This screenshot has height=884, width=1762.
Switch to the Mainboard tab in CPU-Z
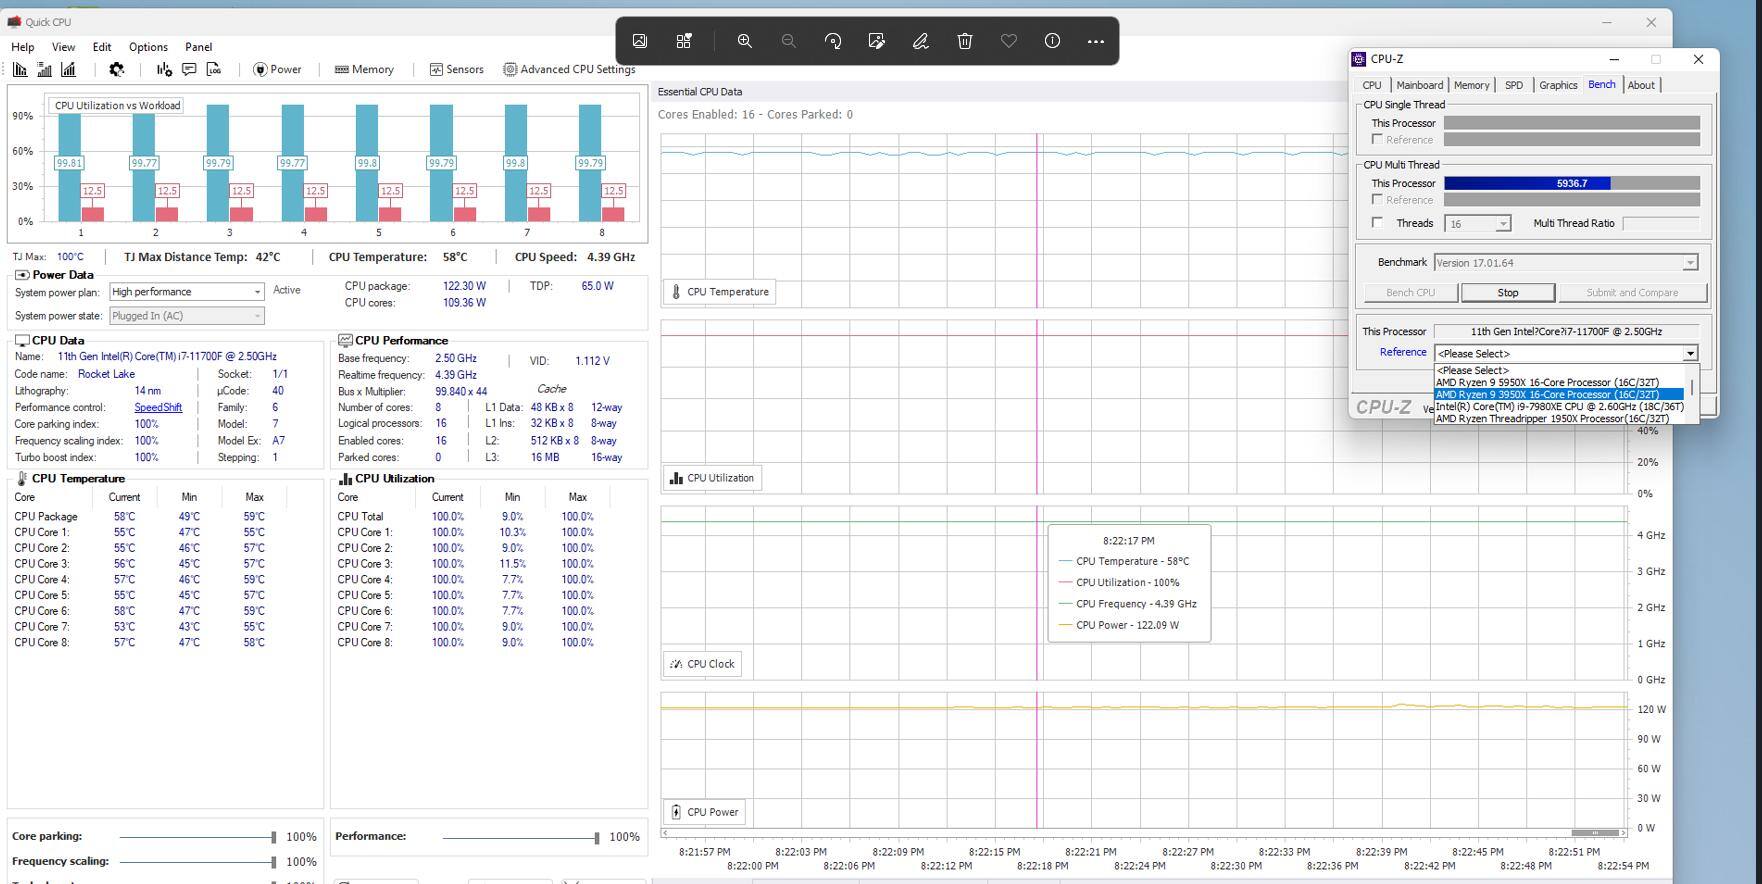pyautogui.click(x=1419, y=85)
